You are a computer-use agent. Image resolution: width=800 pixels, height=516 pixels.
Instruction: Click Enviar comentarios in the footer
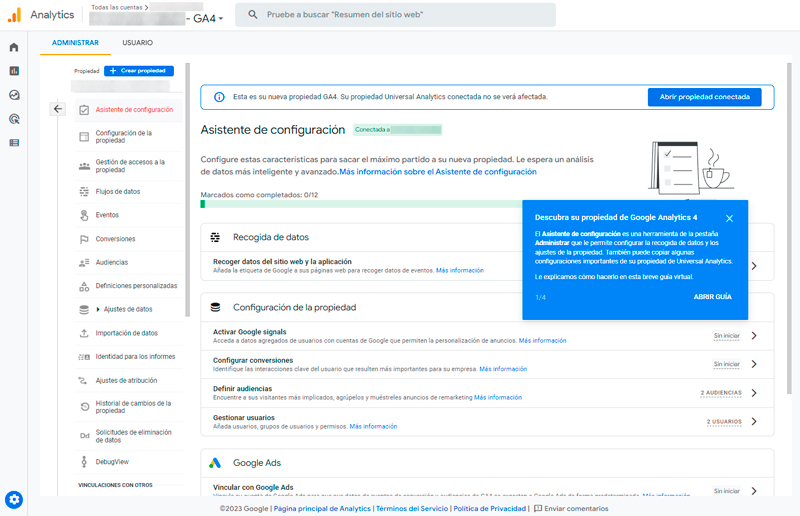pyautogui.click(x=571, y=509)
